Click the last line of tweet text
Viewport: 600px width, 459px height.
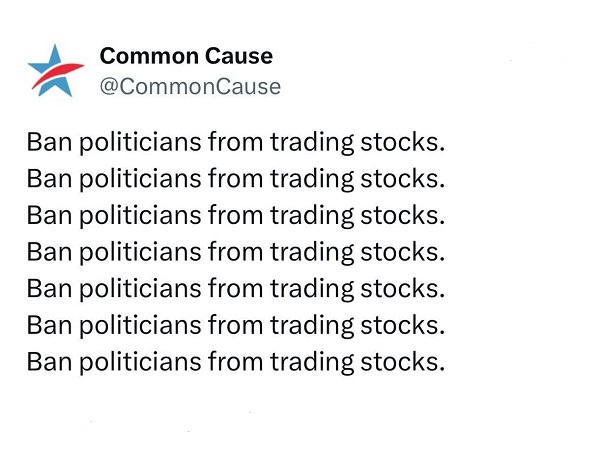coord(235,360)
